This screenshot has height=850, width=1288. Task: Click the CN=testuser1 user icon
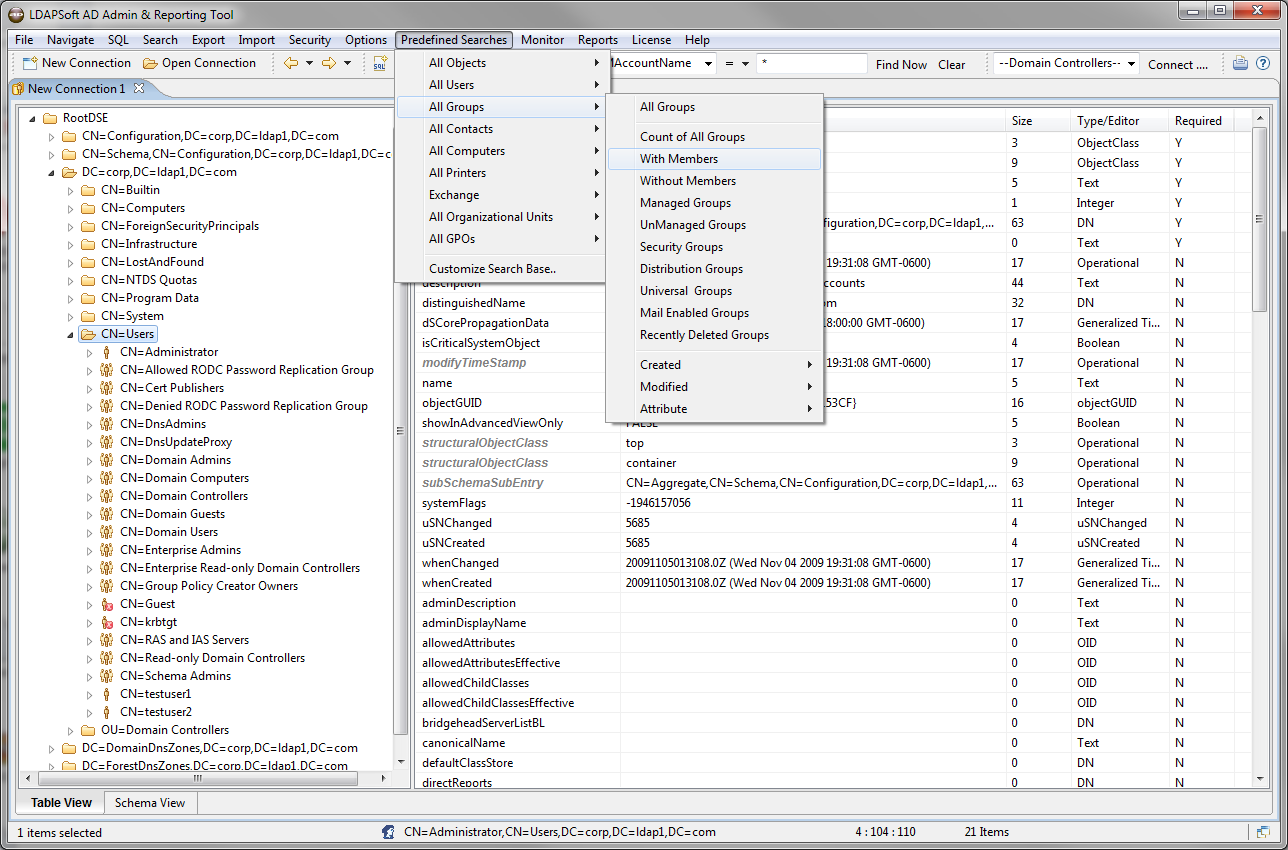click(x=106, y=694)
